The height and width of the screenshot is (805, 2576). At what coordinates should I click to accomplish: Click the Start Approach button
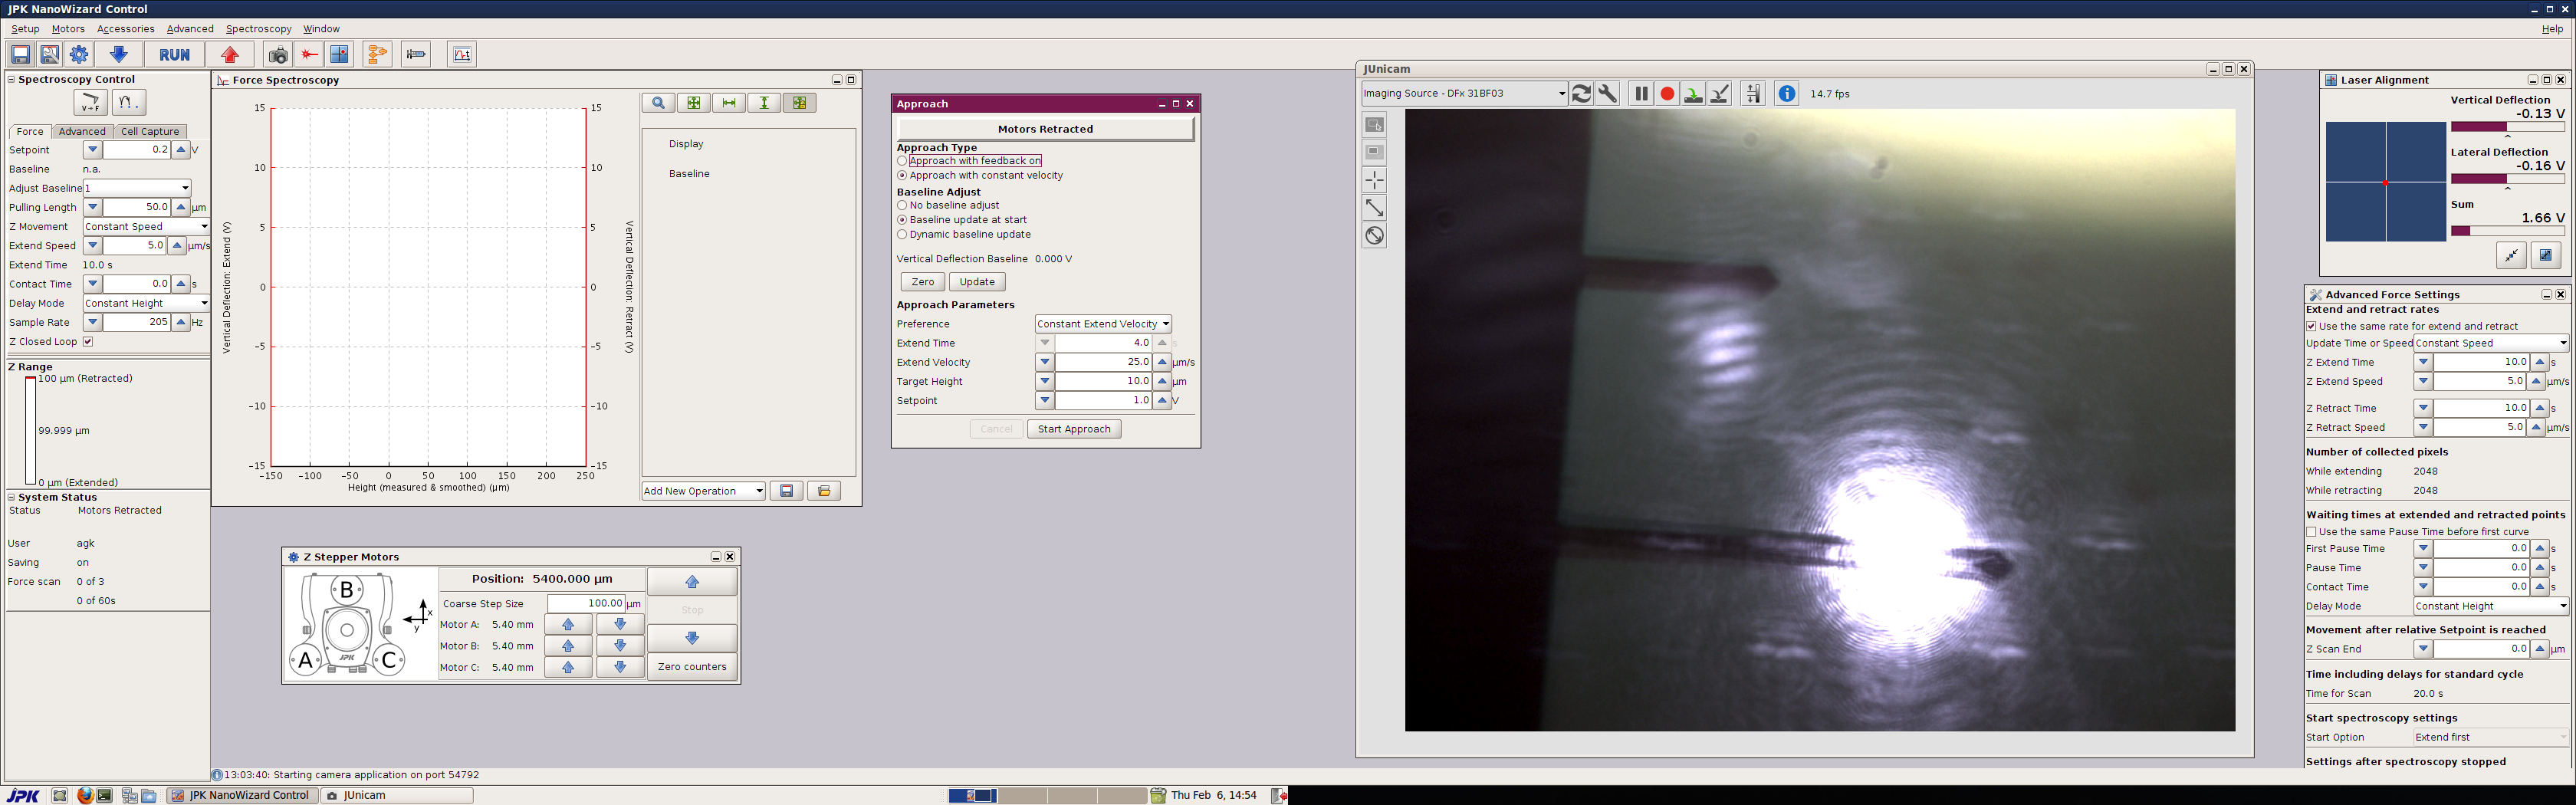[1074, 429]
